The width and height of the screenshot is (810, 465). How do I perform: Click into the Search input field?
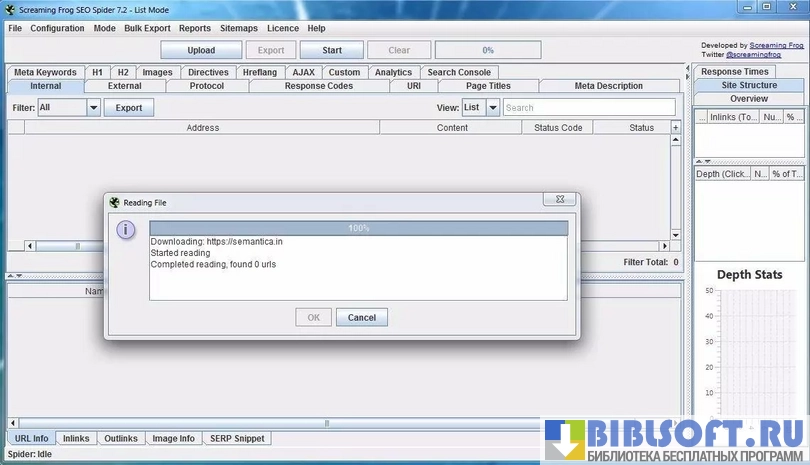click(588, 108)
